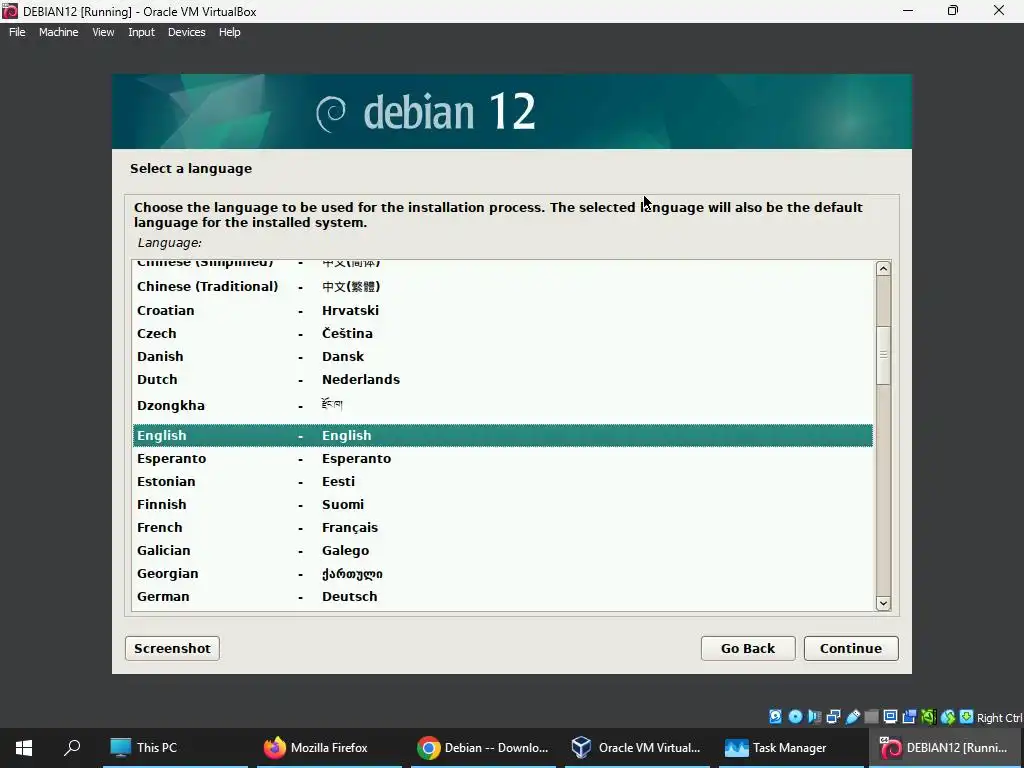Switch to This PC in taskbar
This screenshot has width=1024, height=768.
coord(175,748)
